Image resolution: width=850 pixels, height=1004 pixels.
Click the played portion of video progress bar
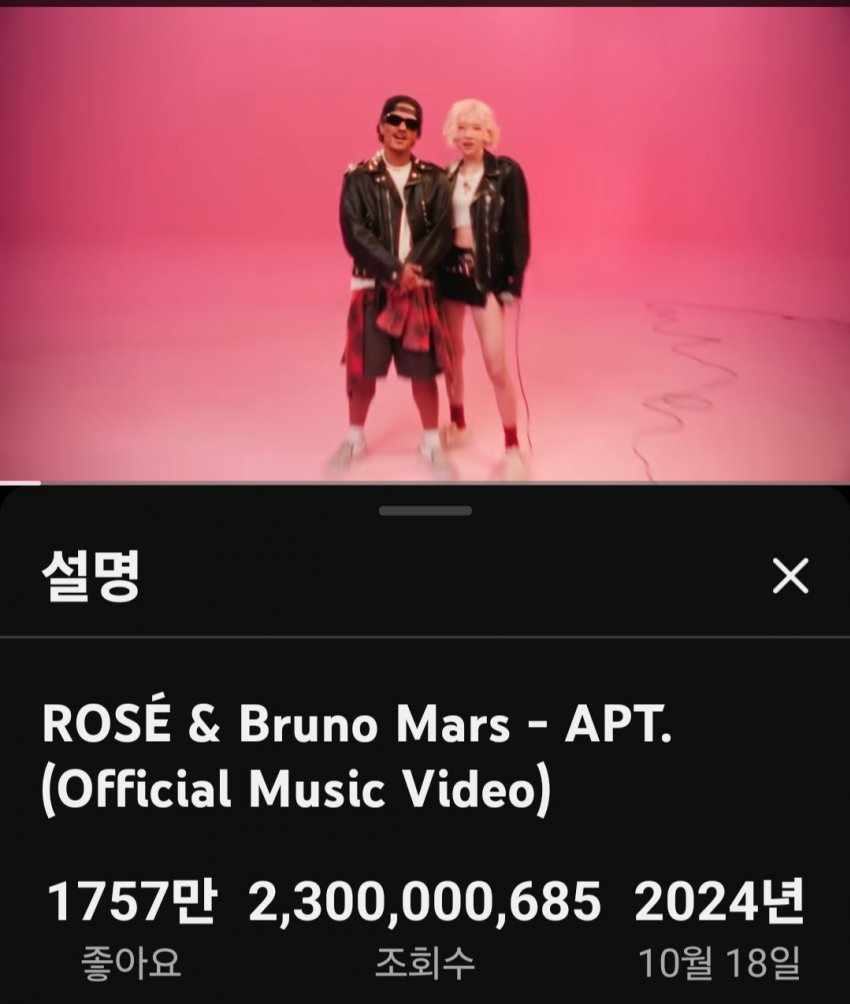point(20,483)
